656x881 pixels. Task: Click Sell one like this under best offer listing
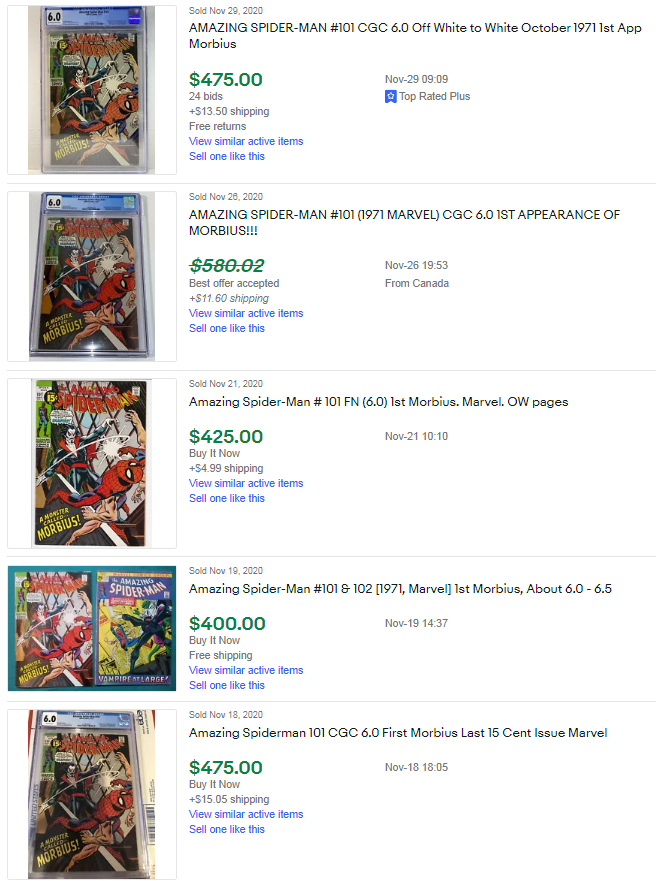pyautogui.click(x=227, y=328)
